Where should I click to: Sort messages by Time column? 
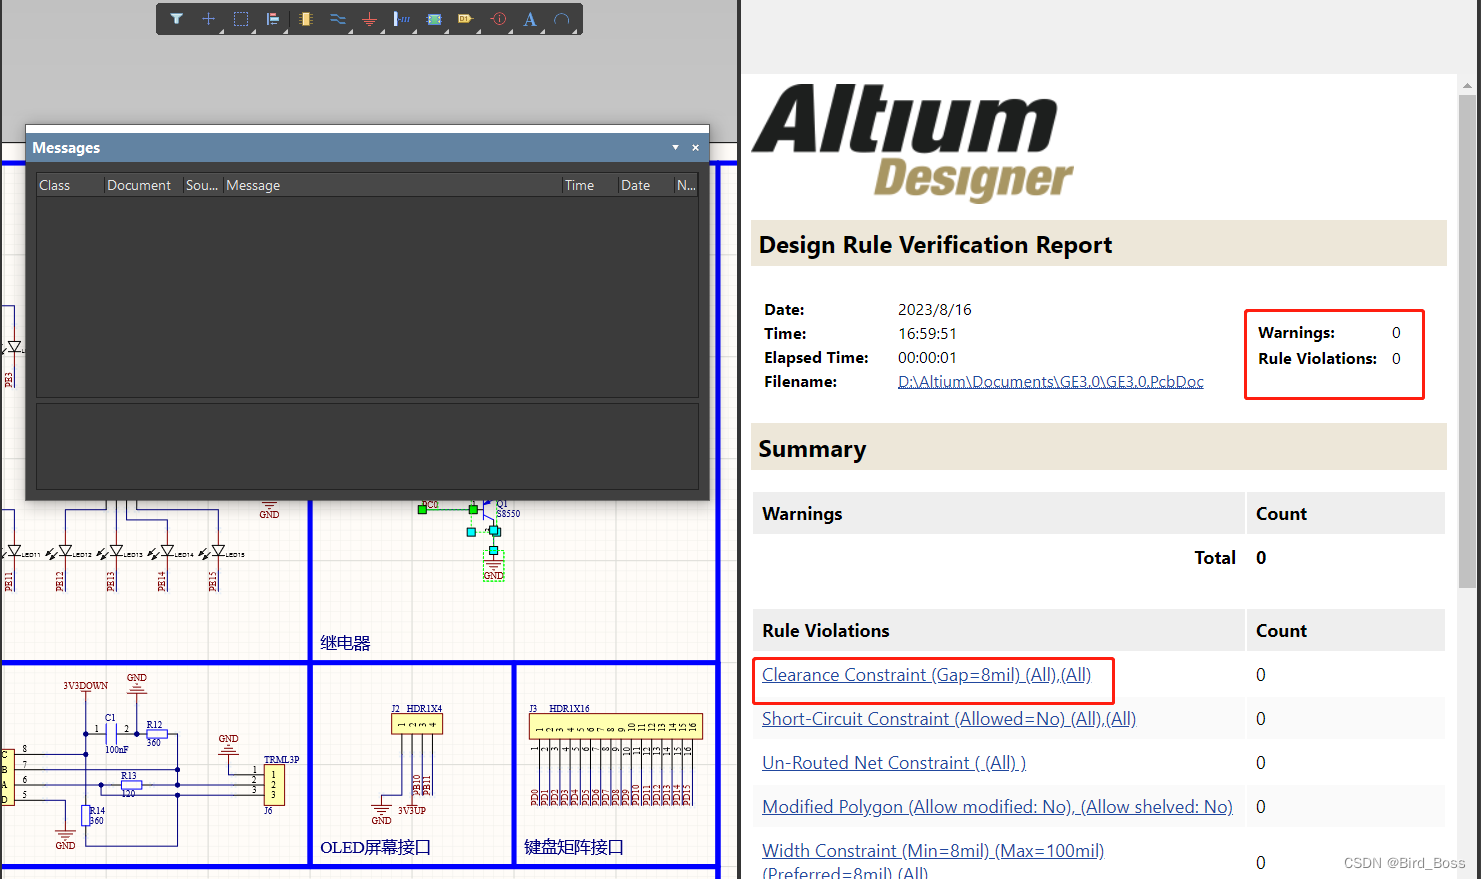pyautogui.click(x=588, y=185)
